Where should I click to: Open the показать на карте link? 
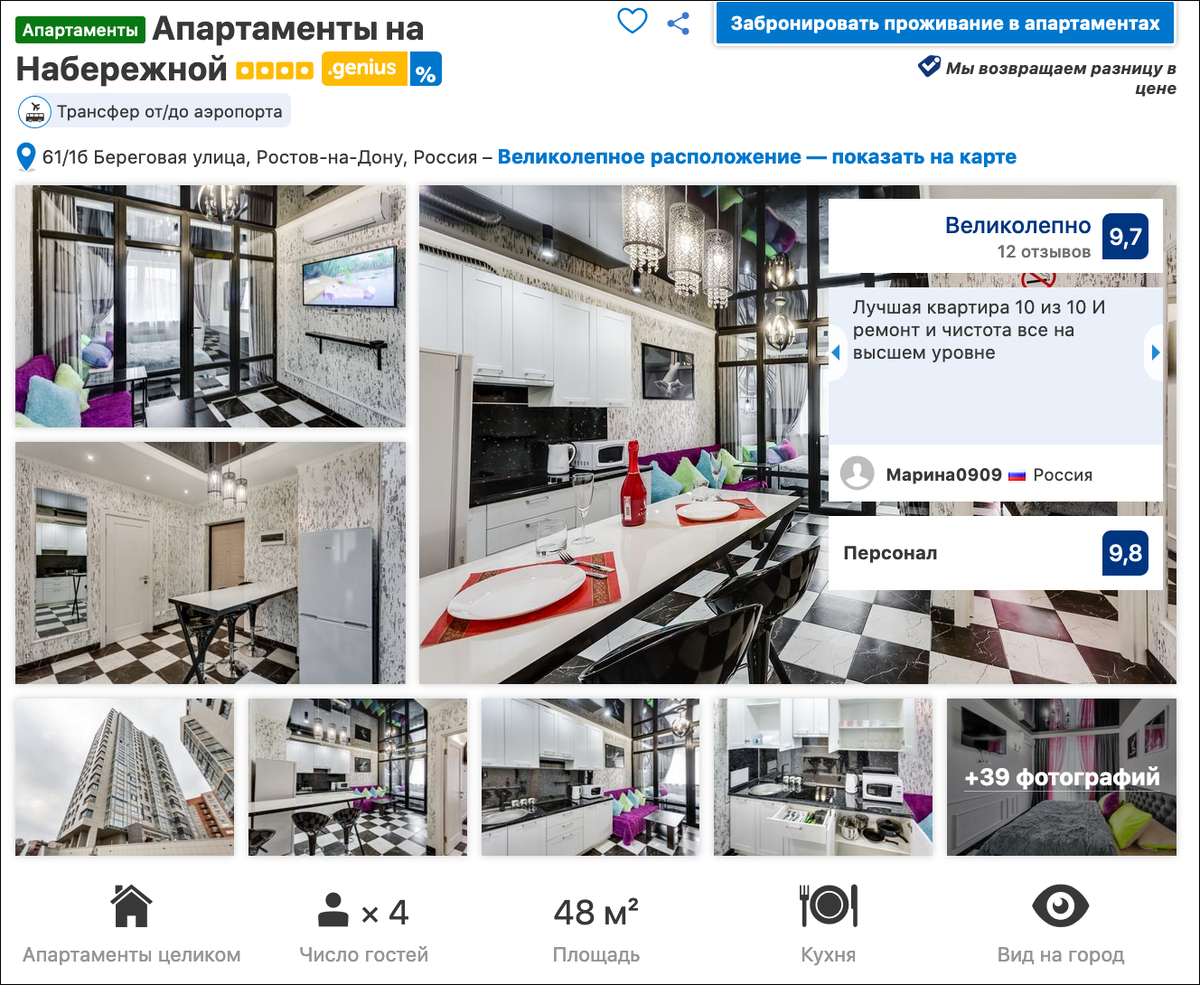[x=924, y=157]
